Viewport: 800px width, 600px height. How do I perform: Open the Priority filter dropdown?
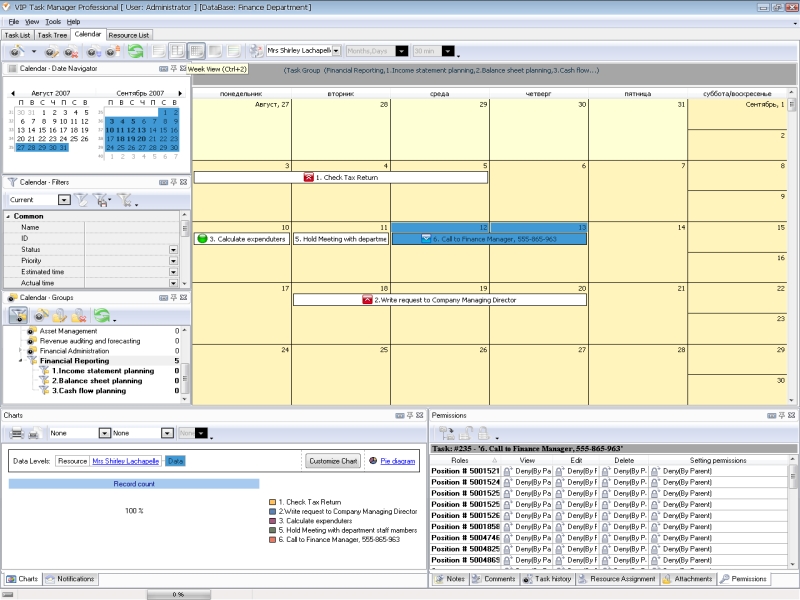(173, 261)
